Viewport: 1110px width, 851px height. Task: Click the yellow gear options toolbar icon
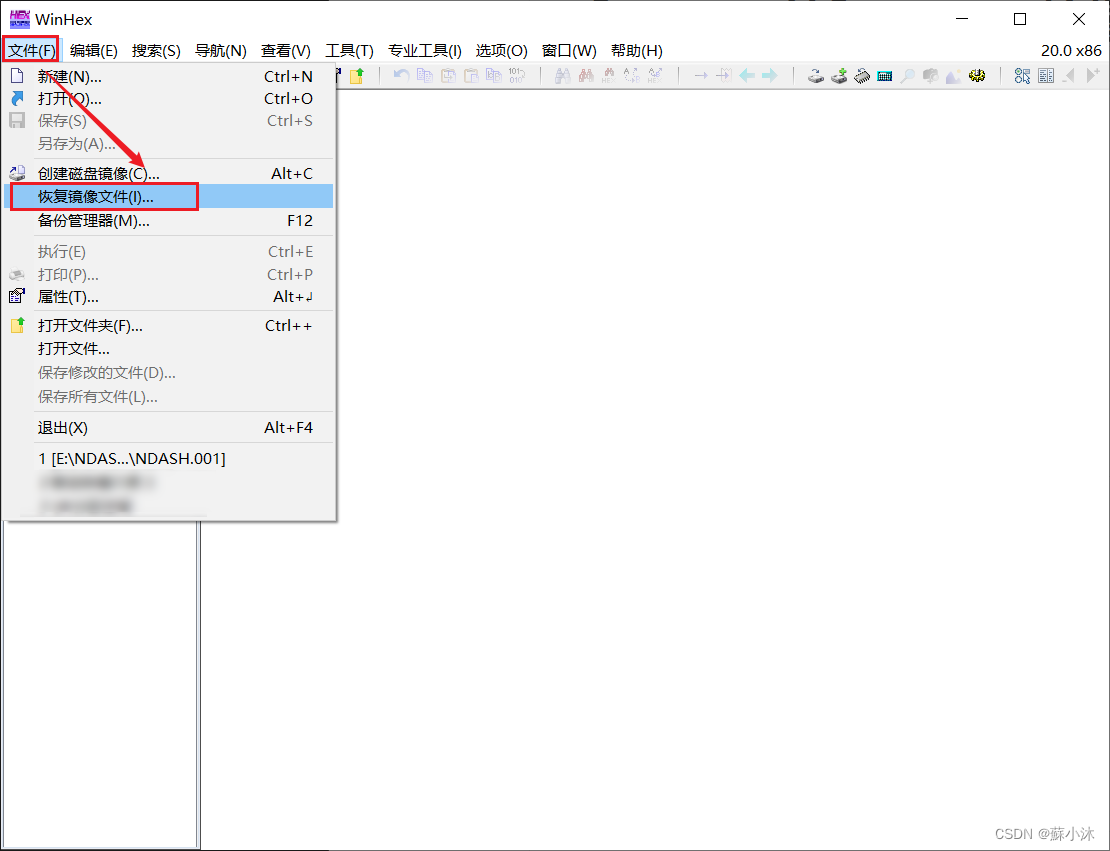pyautogui.click(x=977, y=75)
